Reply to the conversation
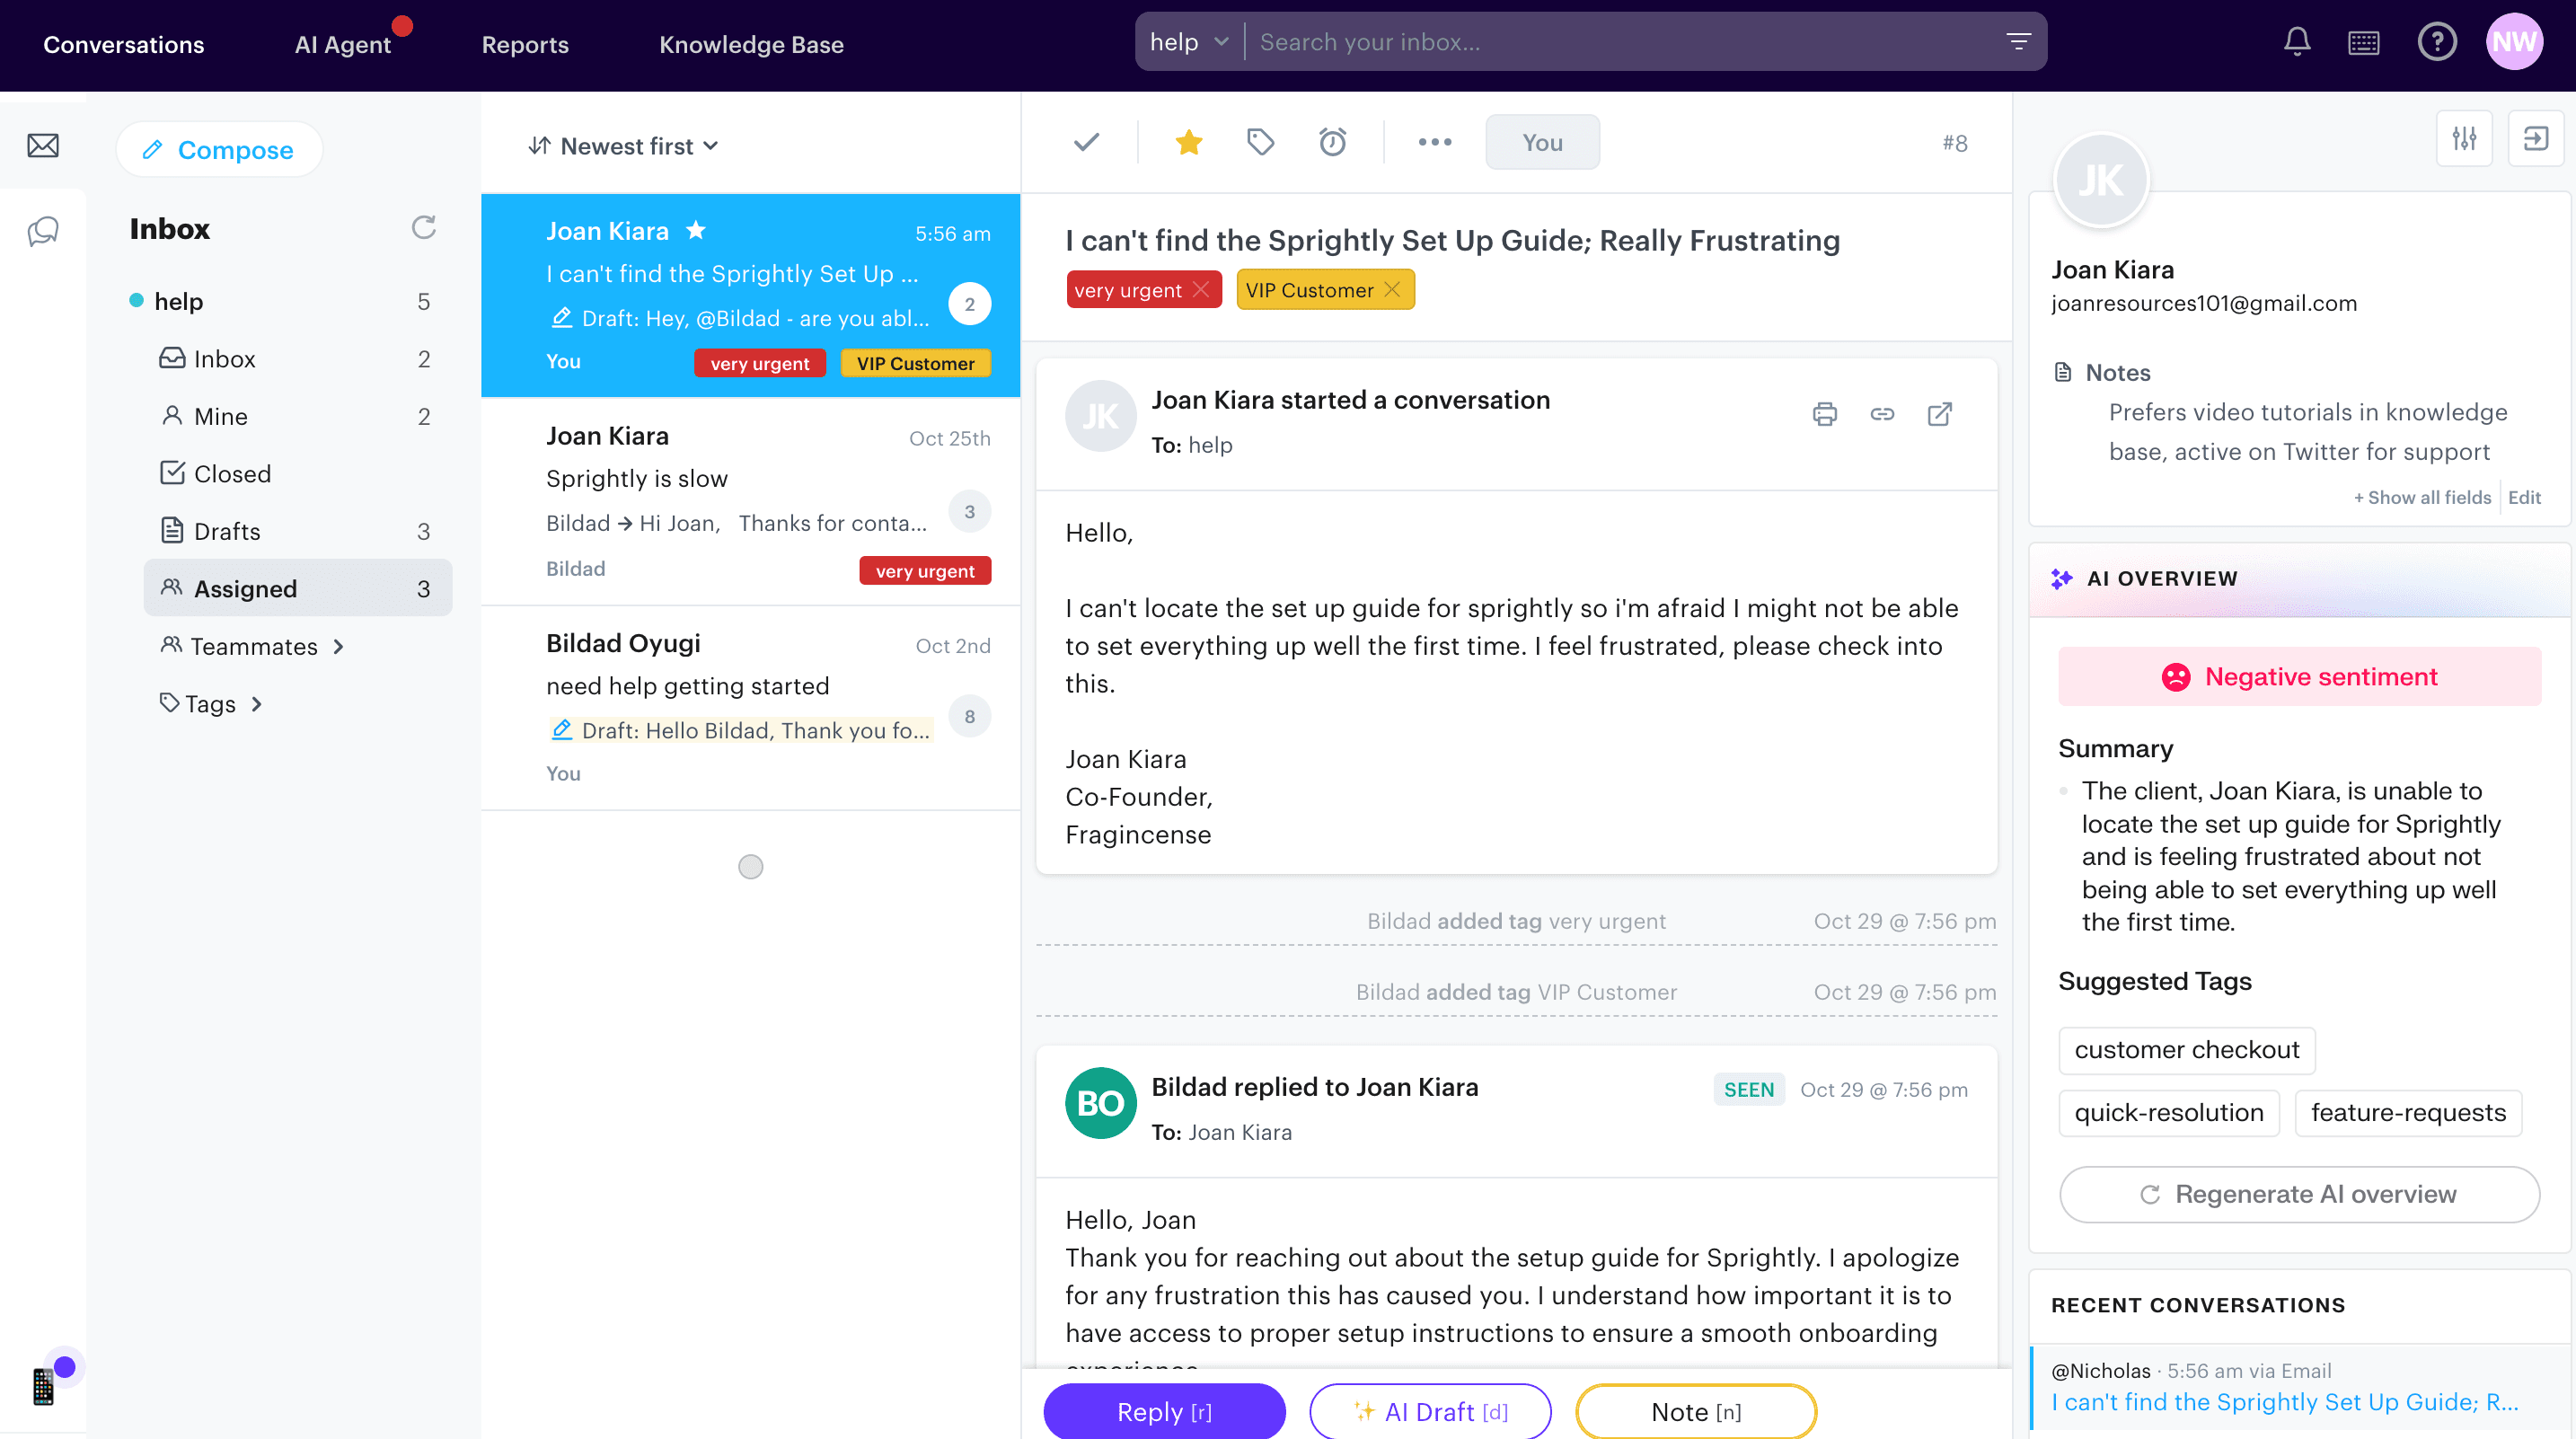This screenshot has height=1439, width=2576. point(1163,1411)
